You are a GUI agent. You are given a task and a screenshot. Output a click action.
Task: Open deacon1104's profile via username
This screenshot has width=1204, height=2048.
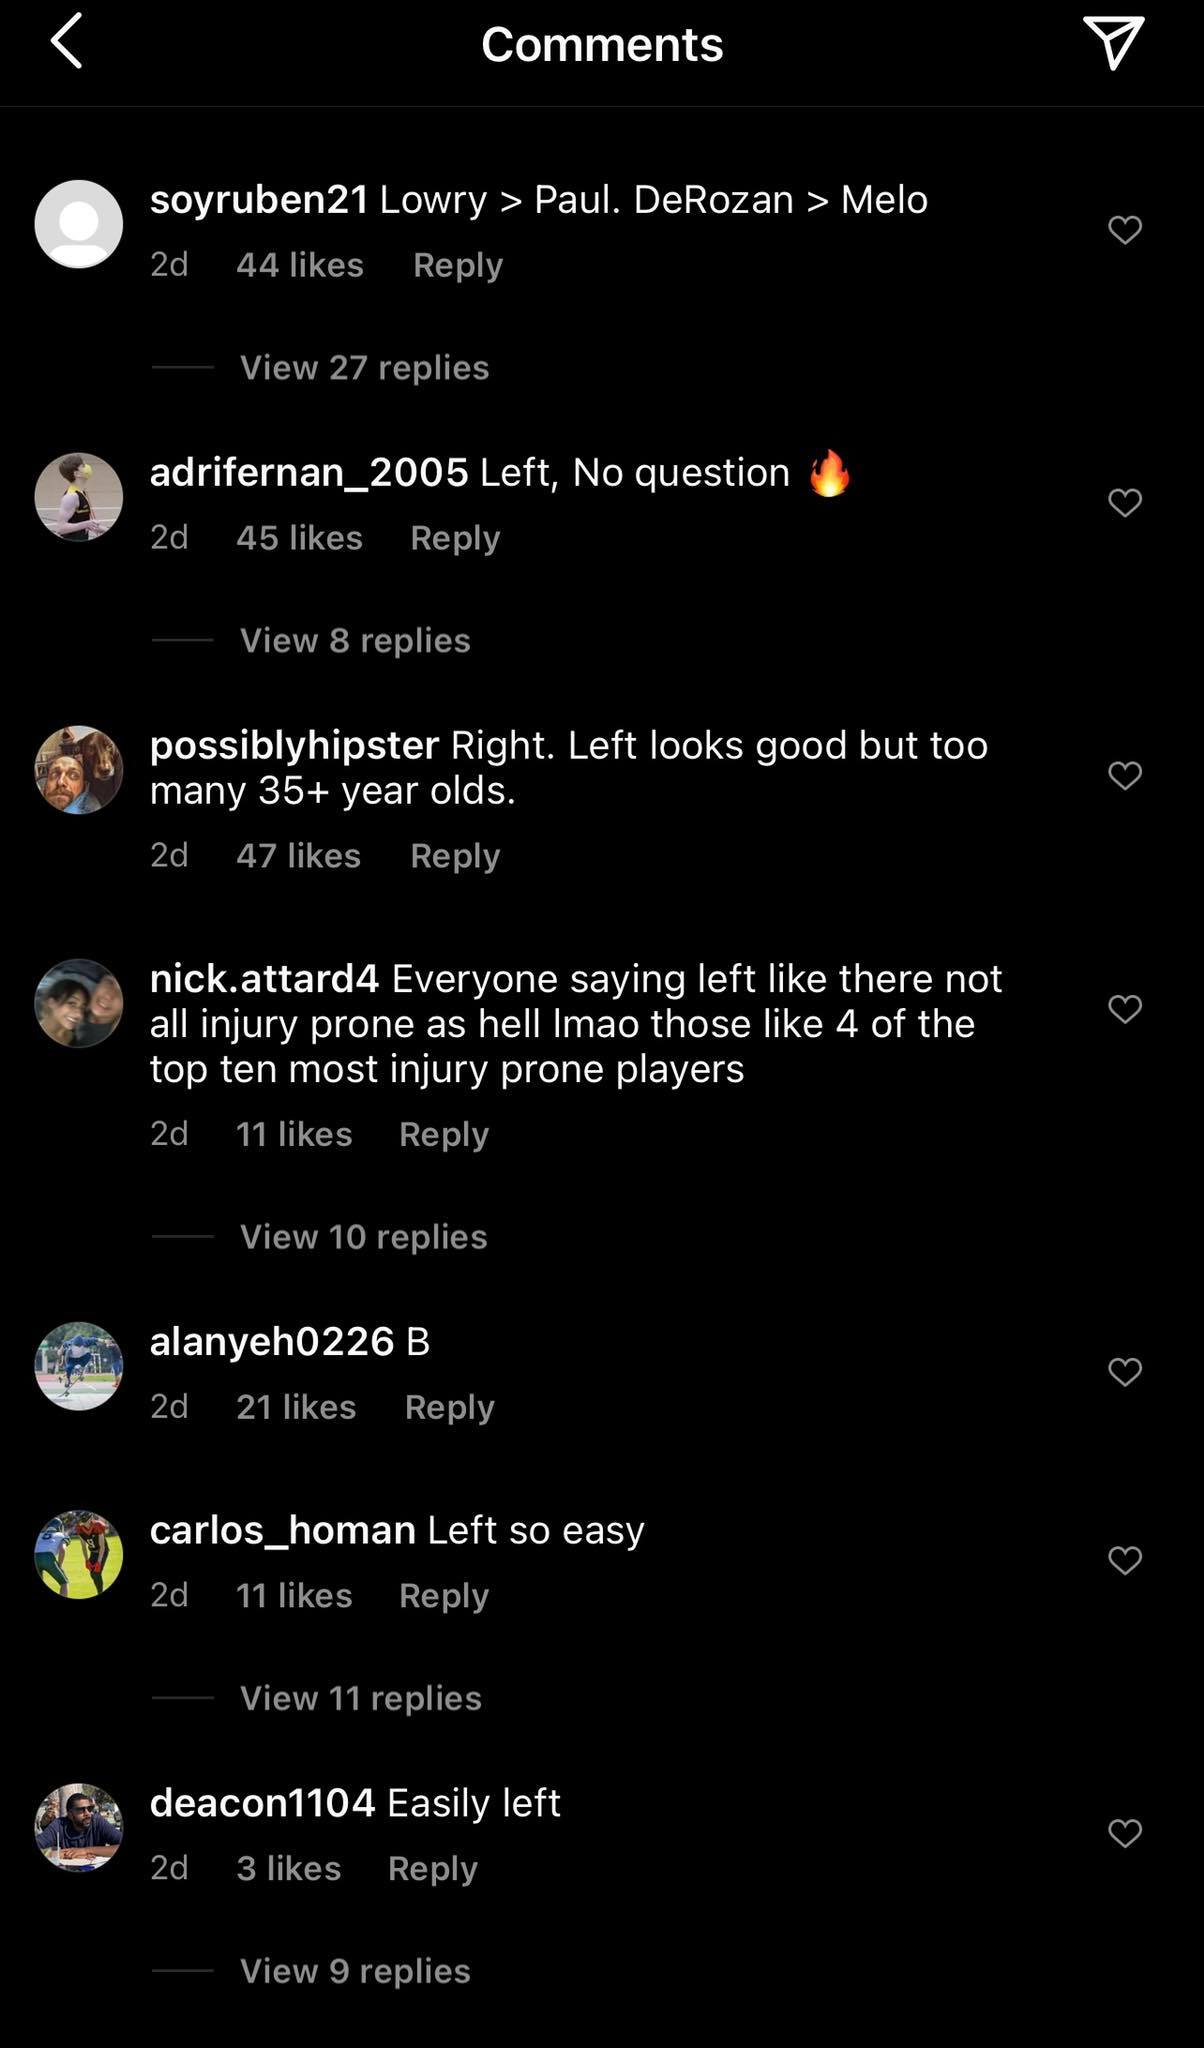point(263,1802)
